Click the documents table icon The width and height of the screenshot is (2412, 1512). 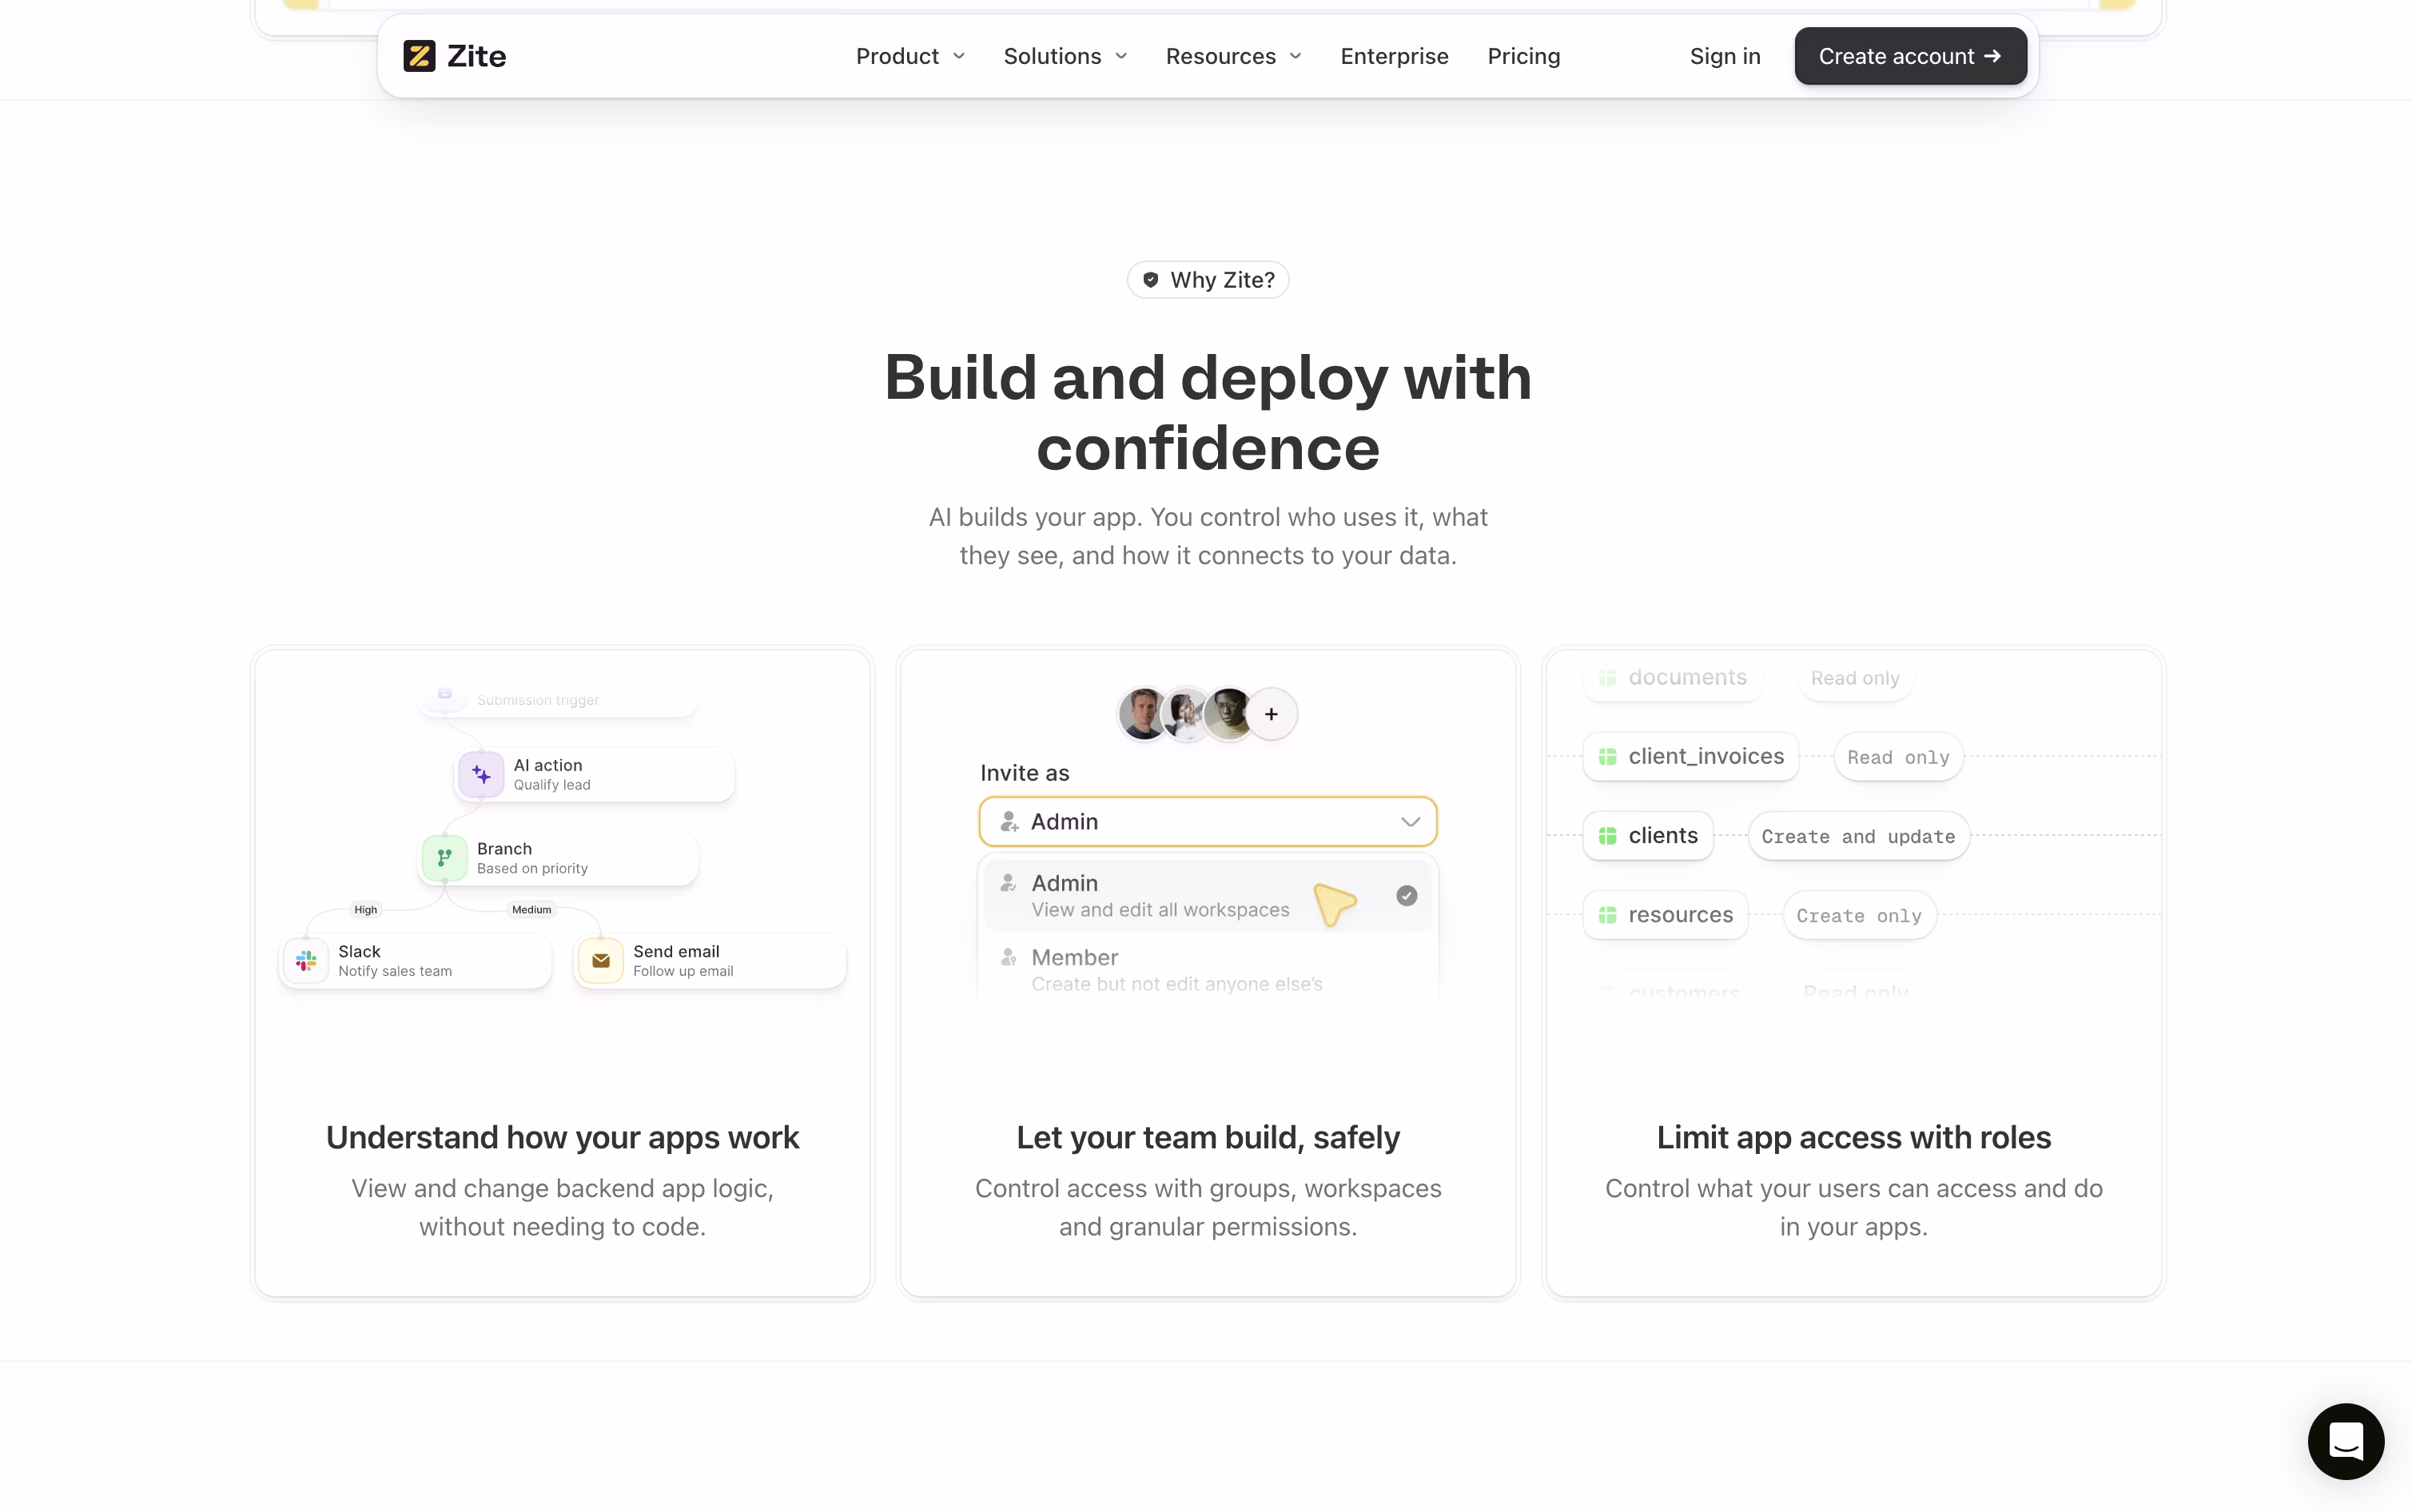(1607, 678)
